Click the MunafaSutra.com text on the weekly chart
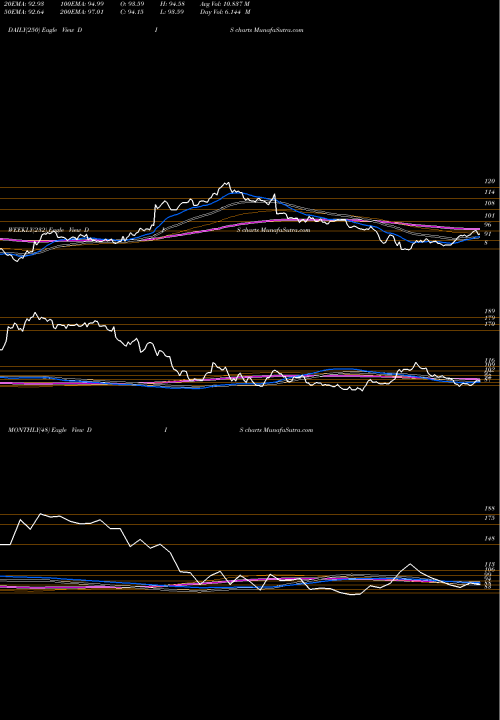The image size is (500, 720). tap(285, 230)
